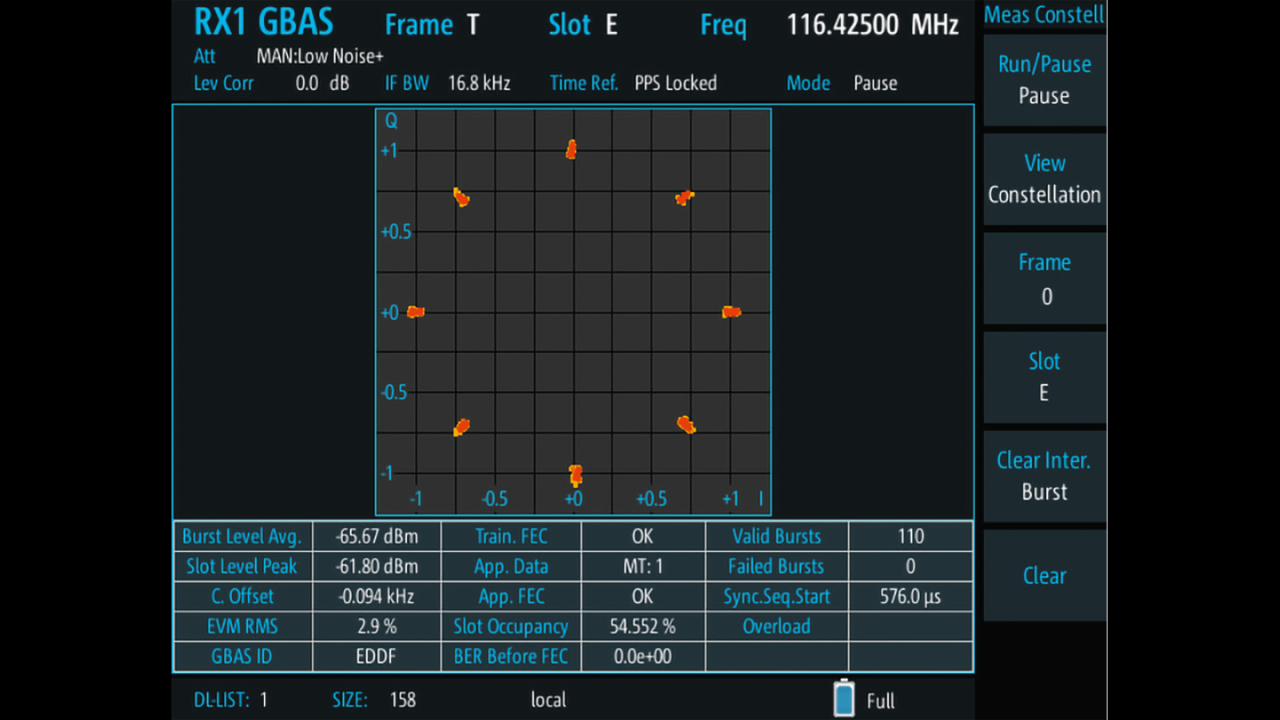1280x720 pixels.
Task: Click the Sync.Seq.Start label
Action: (x=777, y=596)
